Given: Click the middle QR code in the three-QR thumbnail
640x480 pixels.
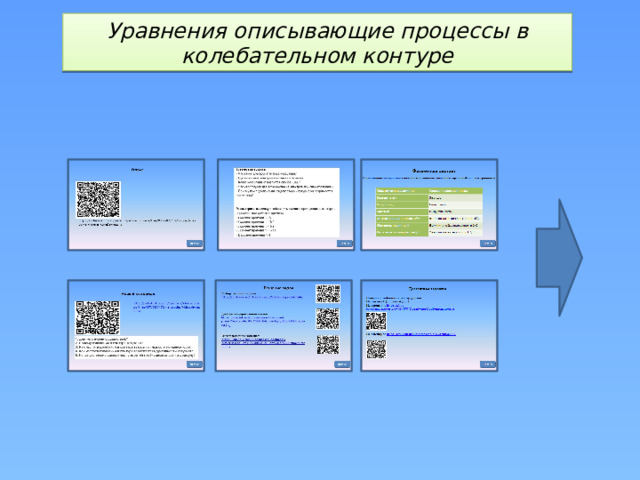Looking at the screenshot, I should coord(328,319).
